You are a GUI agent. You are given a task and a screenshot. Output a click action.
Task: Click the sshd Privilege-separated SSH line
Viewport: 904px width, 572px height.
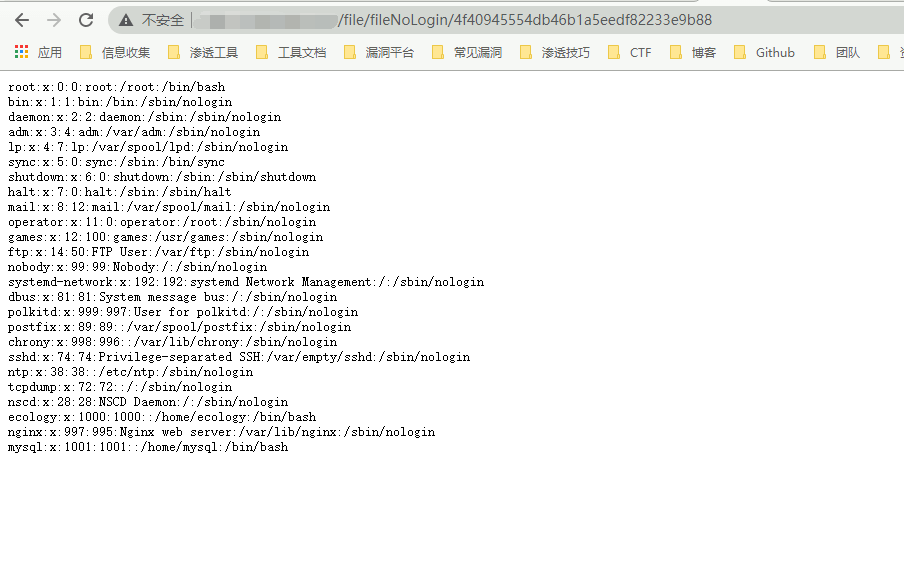point(238,357)
